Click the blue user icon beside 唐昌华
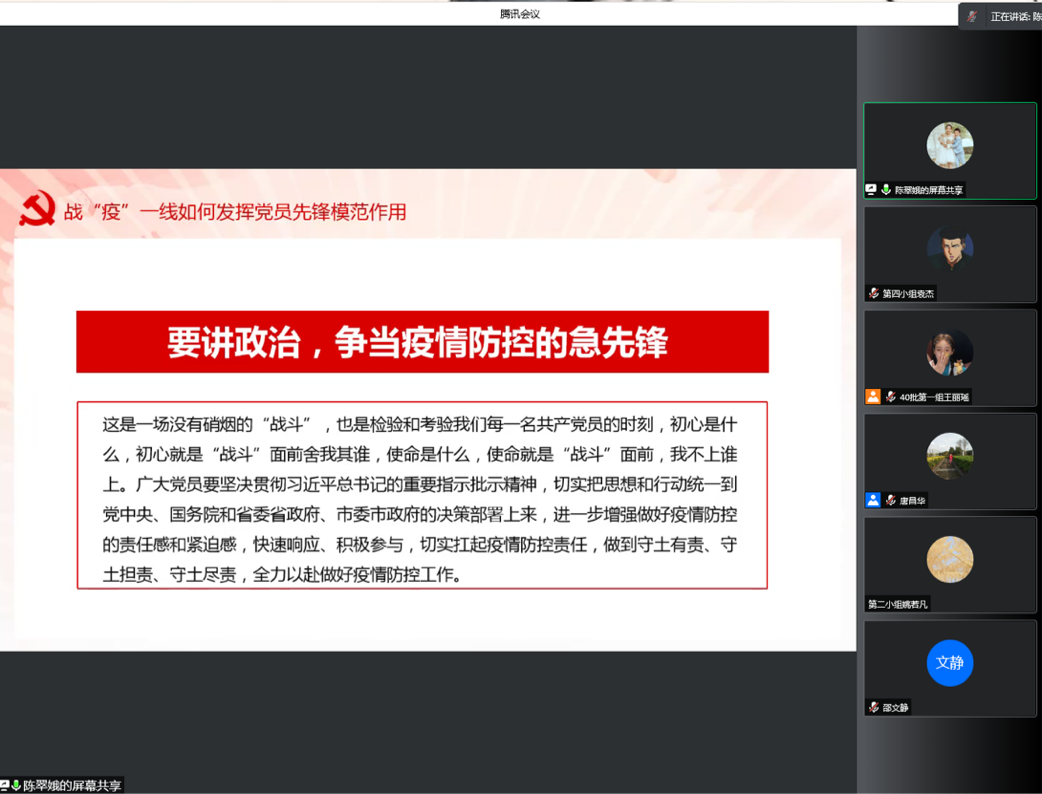The height and width of the screenshot is (794, 1042). click(873, 500)
